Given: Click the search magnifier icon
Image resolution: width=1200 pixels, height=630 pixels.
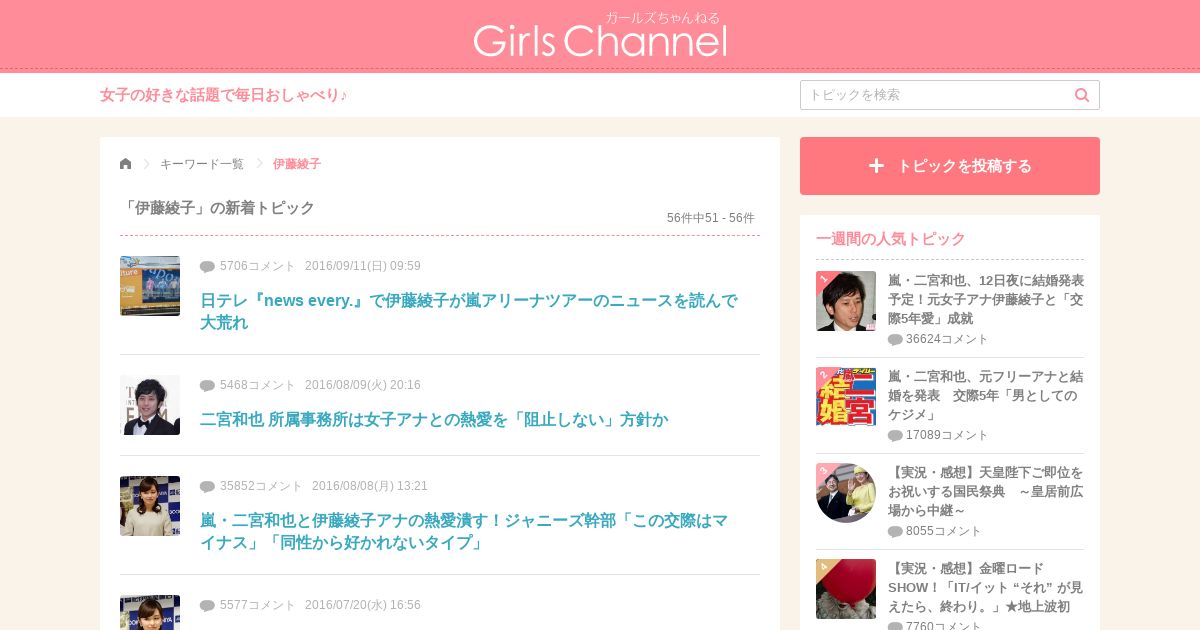Looking at the screenshot, I should pyautogui.click(x=1081, y=95).
